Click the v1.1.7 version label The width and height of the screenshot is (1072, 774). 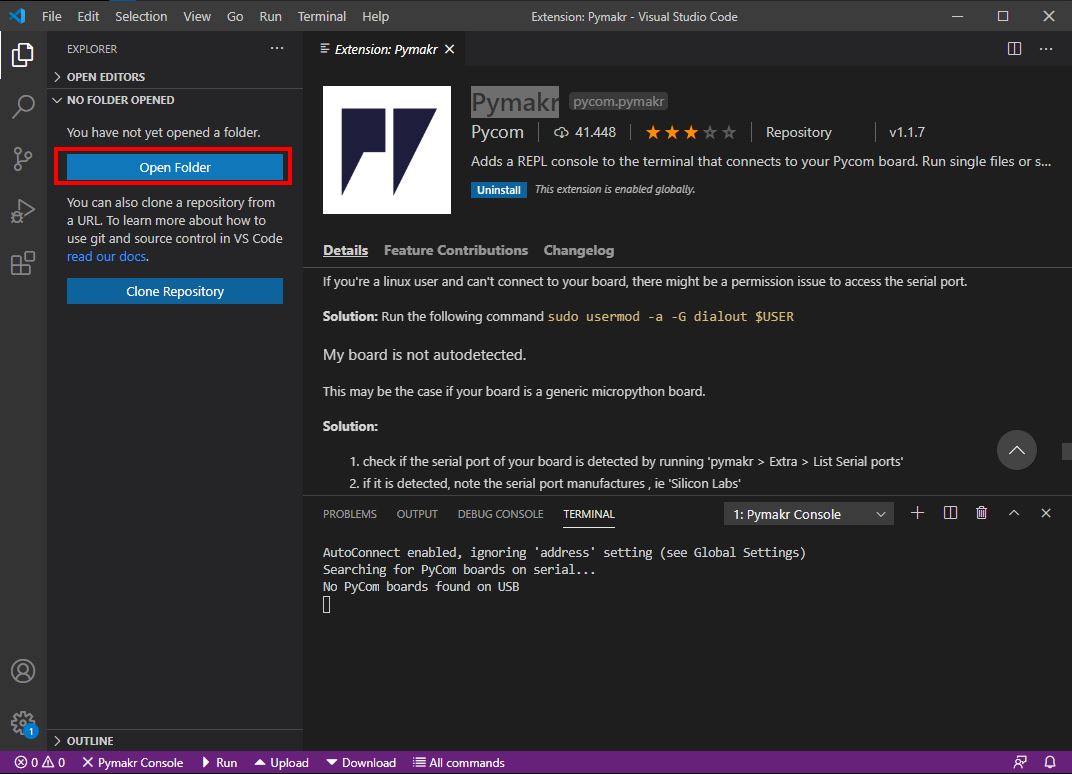click(x=907, y=132)
